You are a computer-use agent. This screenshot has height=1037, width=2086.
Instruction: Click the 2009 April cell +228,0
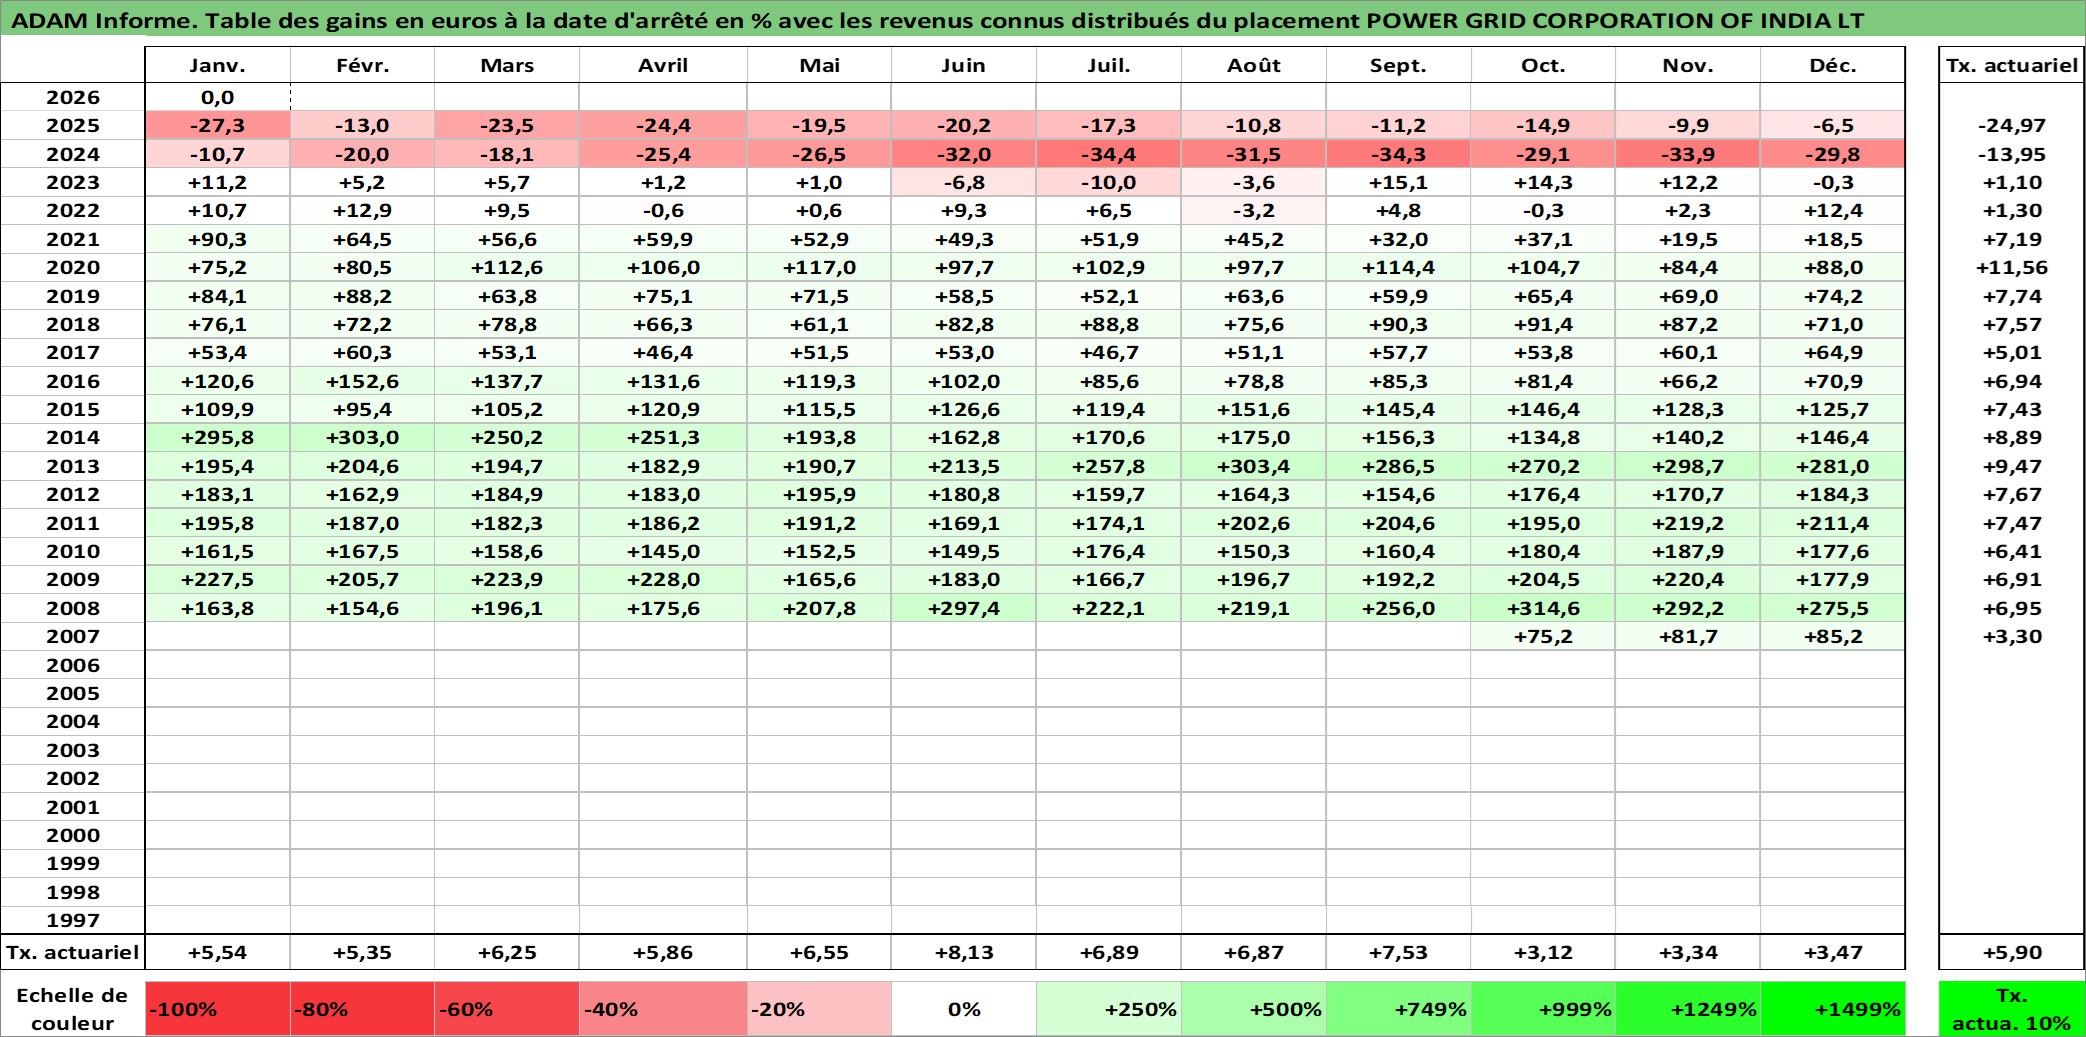pyautogui.click(x=663, y=579)
